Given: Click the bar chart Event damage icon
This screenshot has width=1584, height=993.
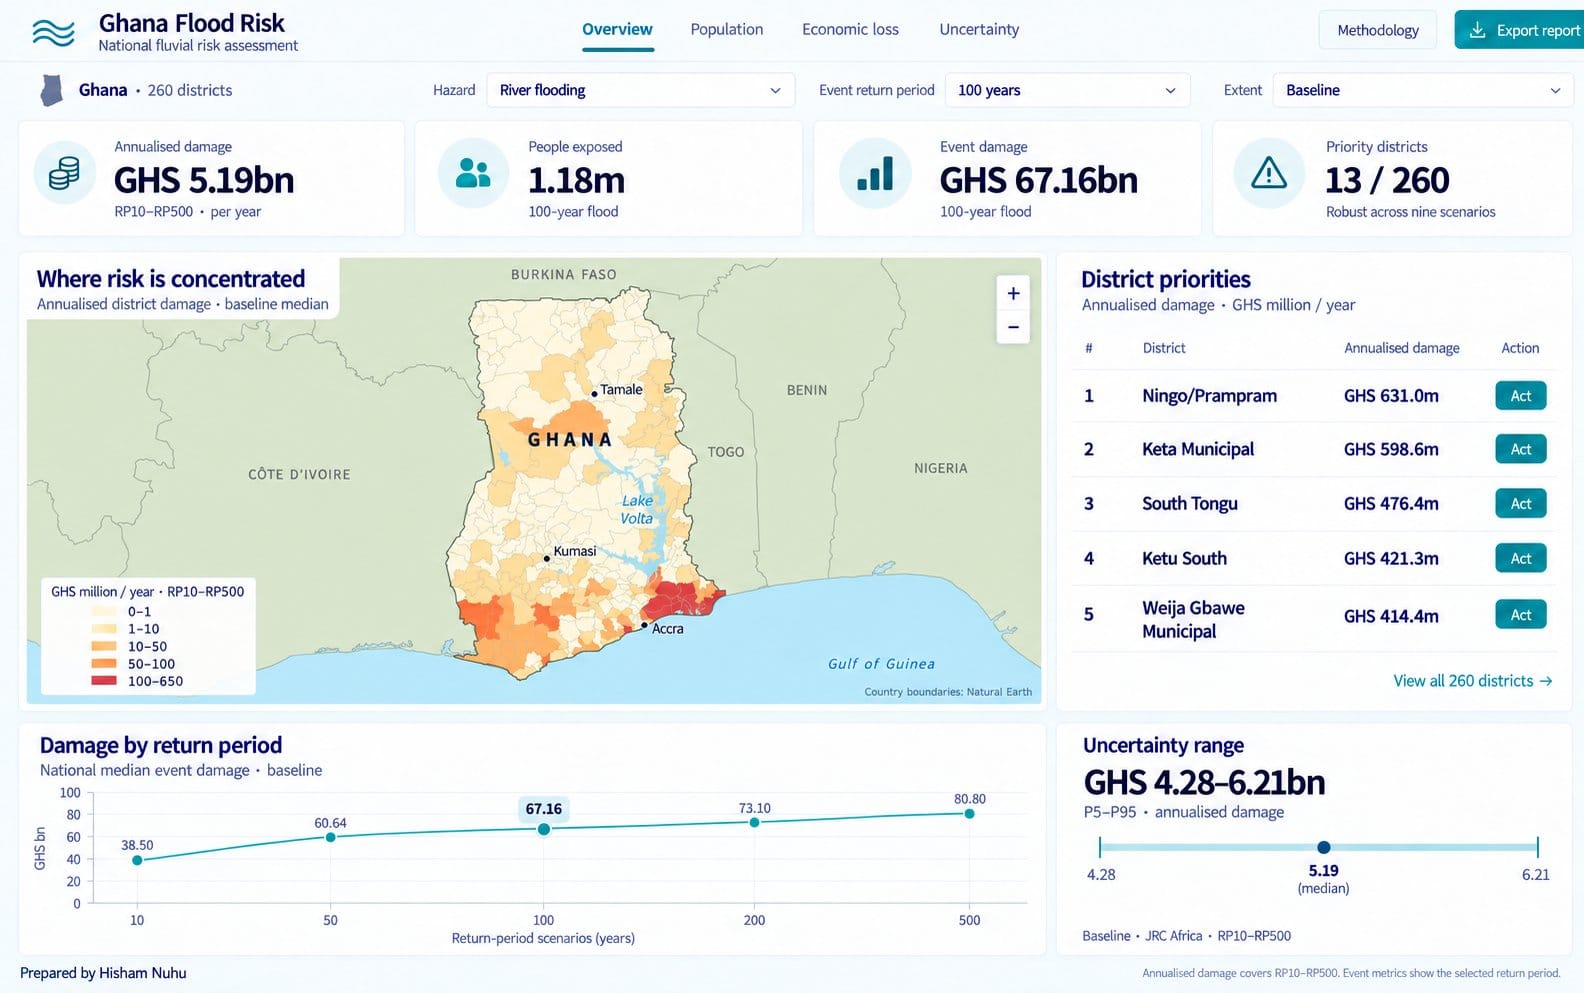Looking at the screenshot, I should (875, 173).
